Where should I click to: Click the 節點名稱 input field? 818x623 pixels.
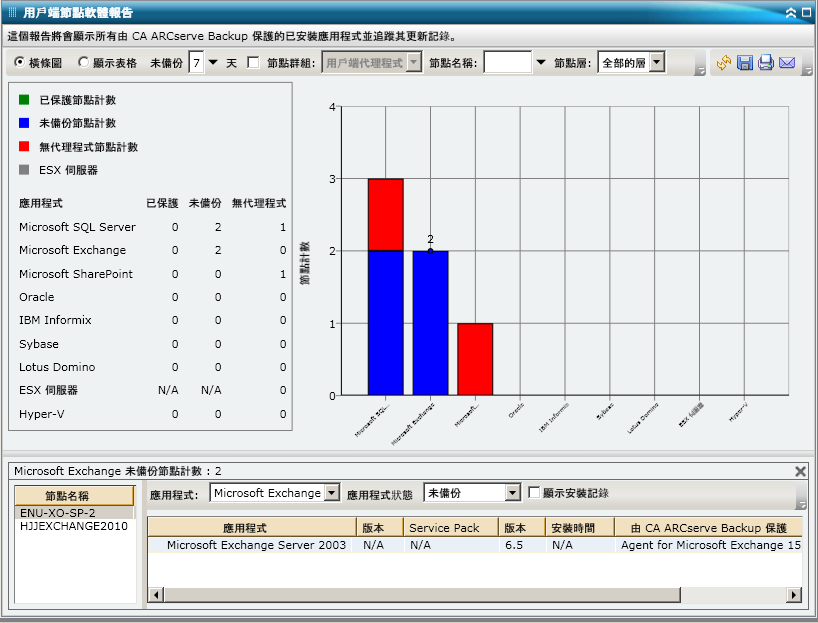tap(508, 63)
